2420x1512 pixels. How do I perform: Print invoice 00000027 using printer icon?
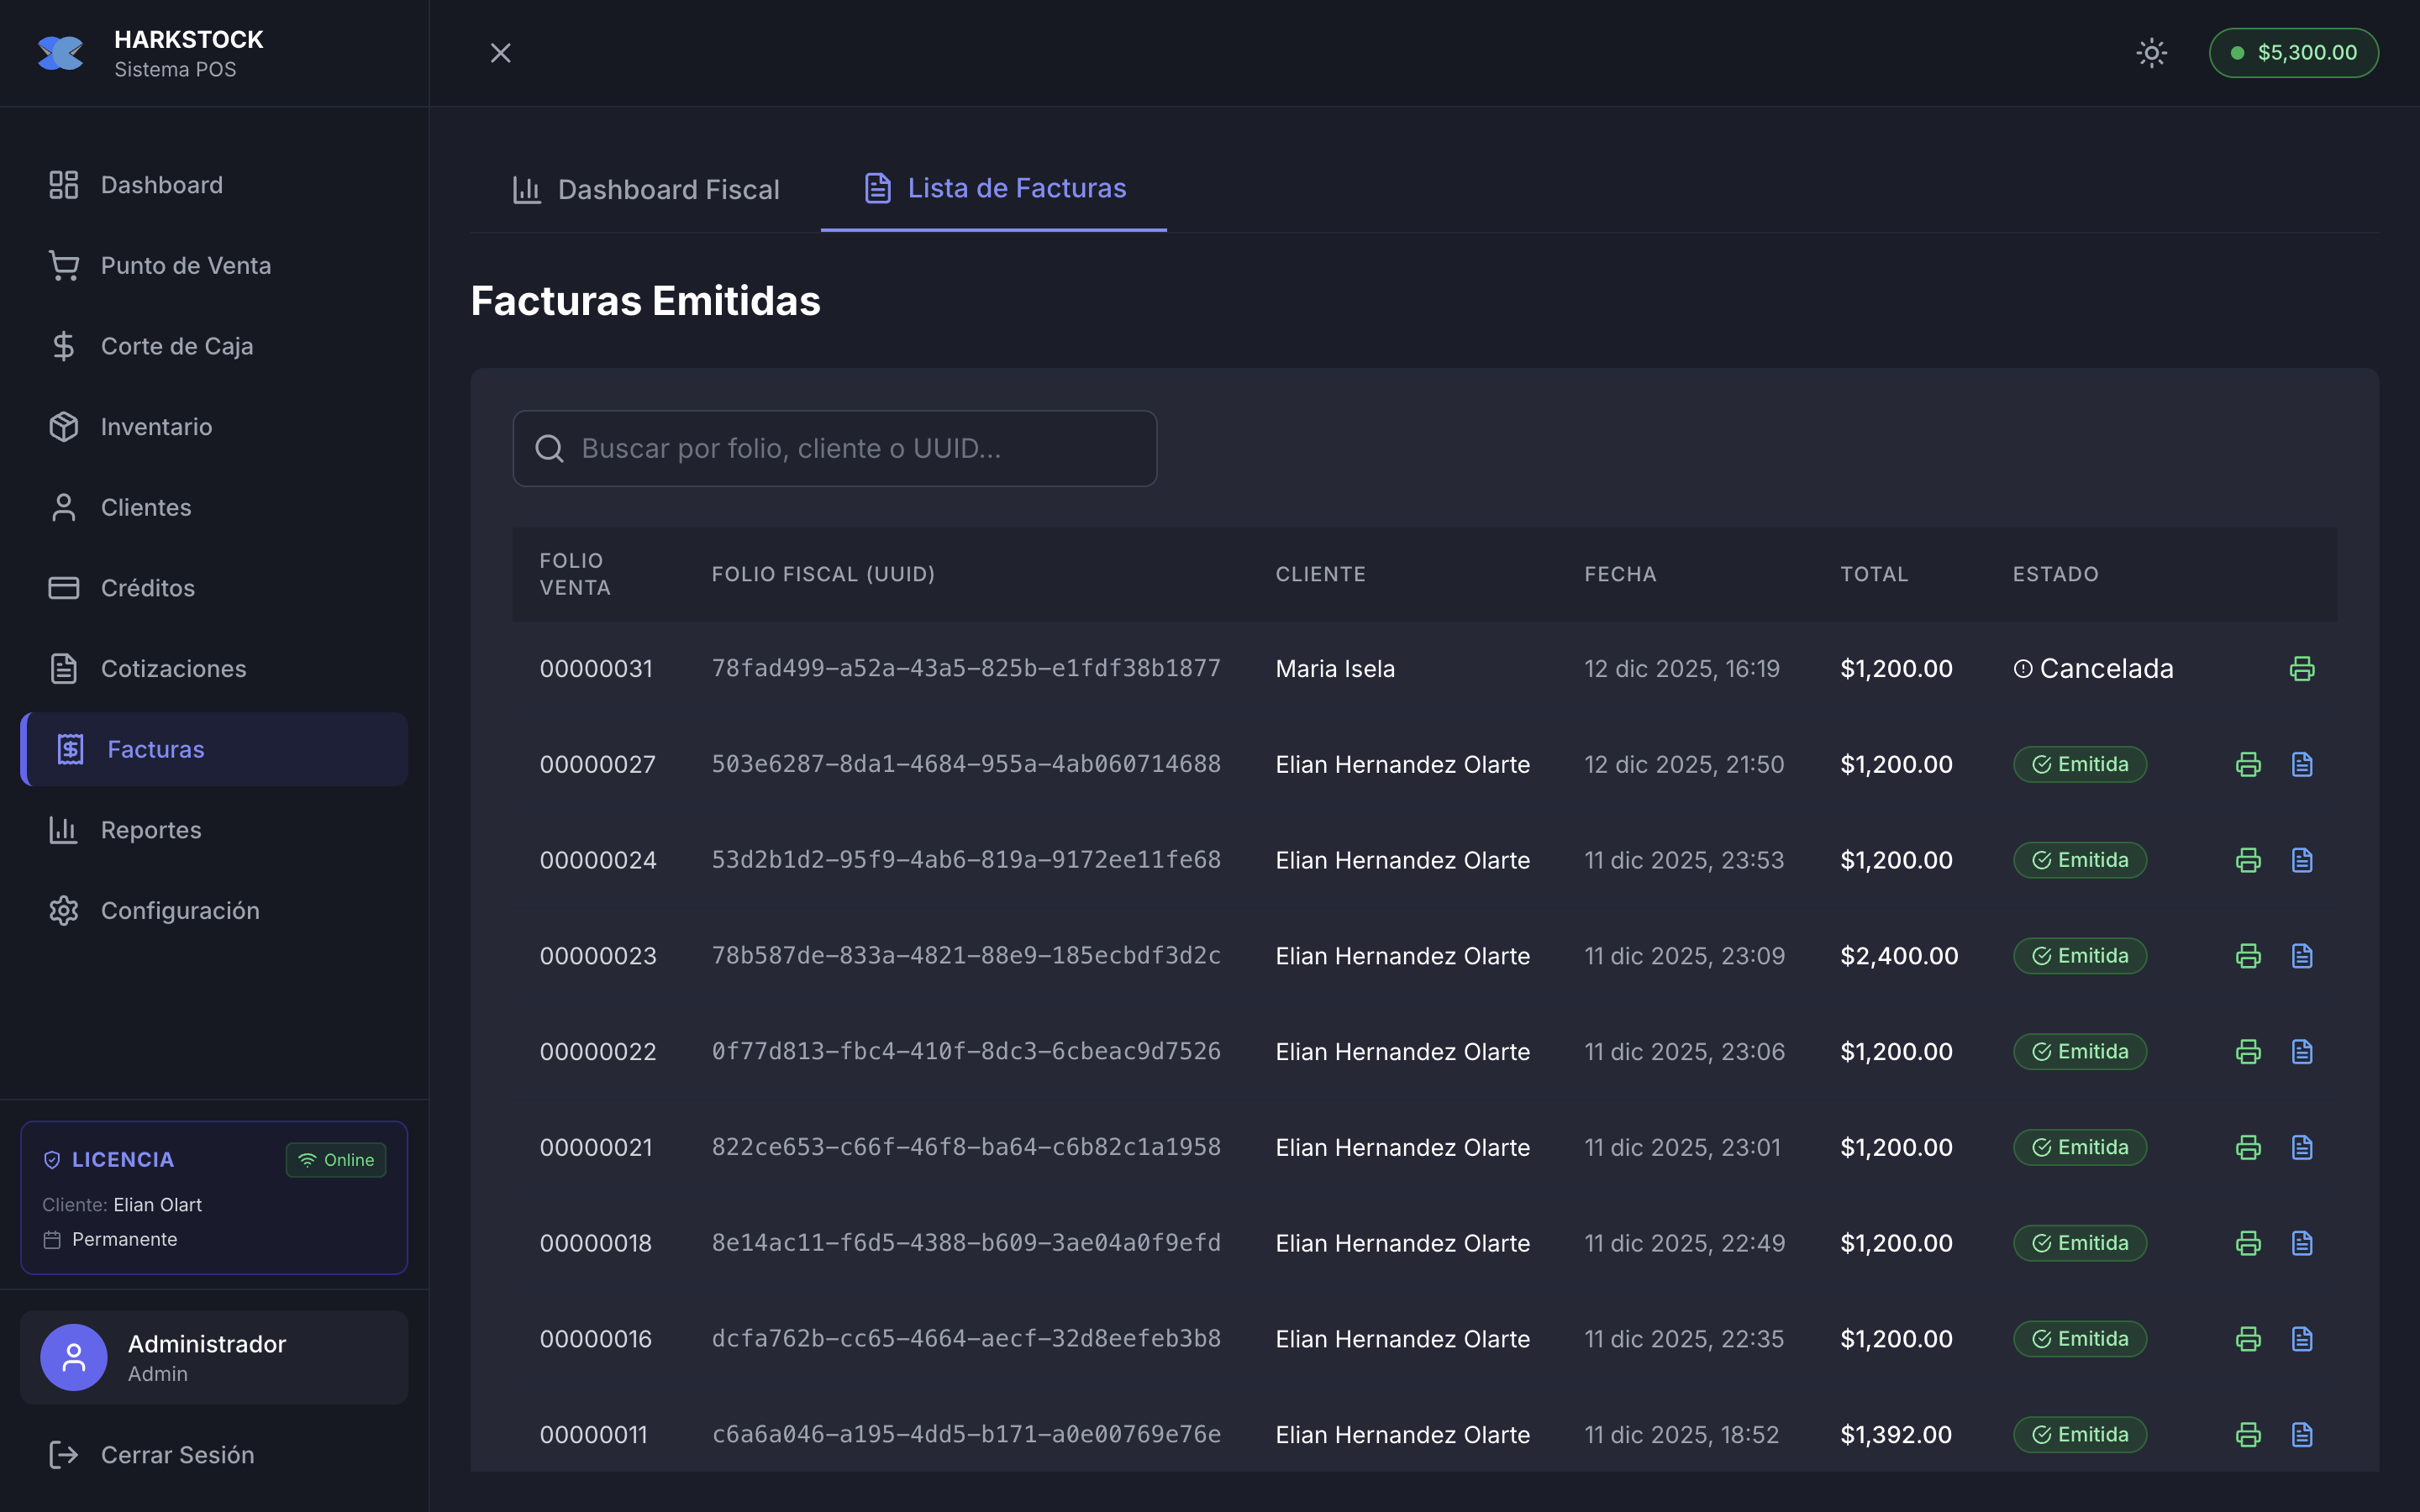pos(2247,764)
